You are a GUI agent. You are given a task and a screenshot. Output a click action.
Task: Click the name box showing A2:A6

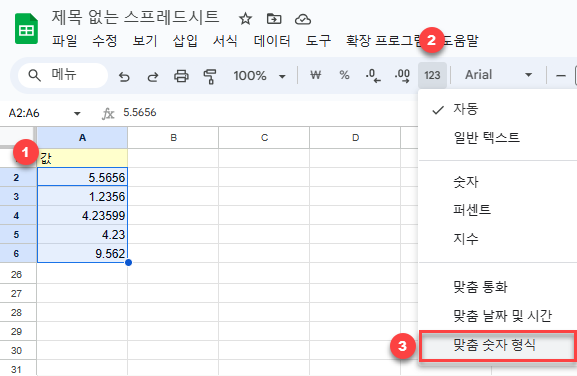tap(24, 113)
